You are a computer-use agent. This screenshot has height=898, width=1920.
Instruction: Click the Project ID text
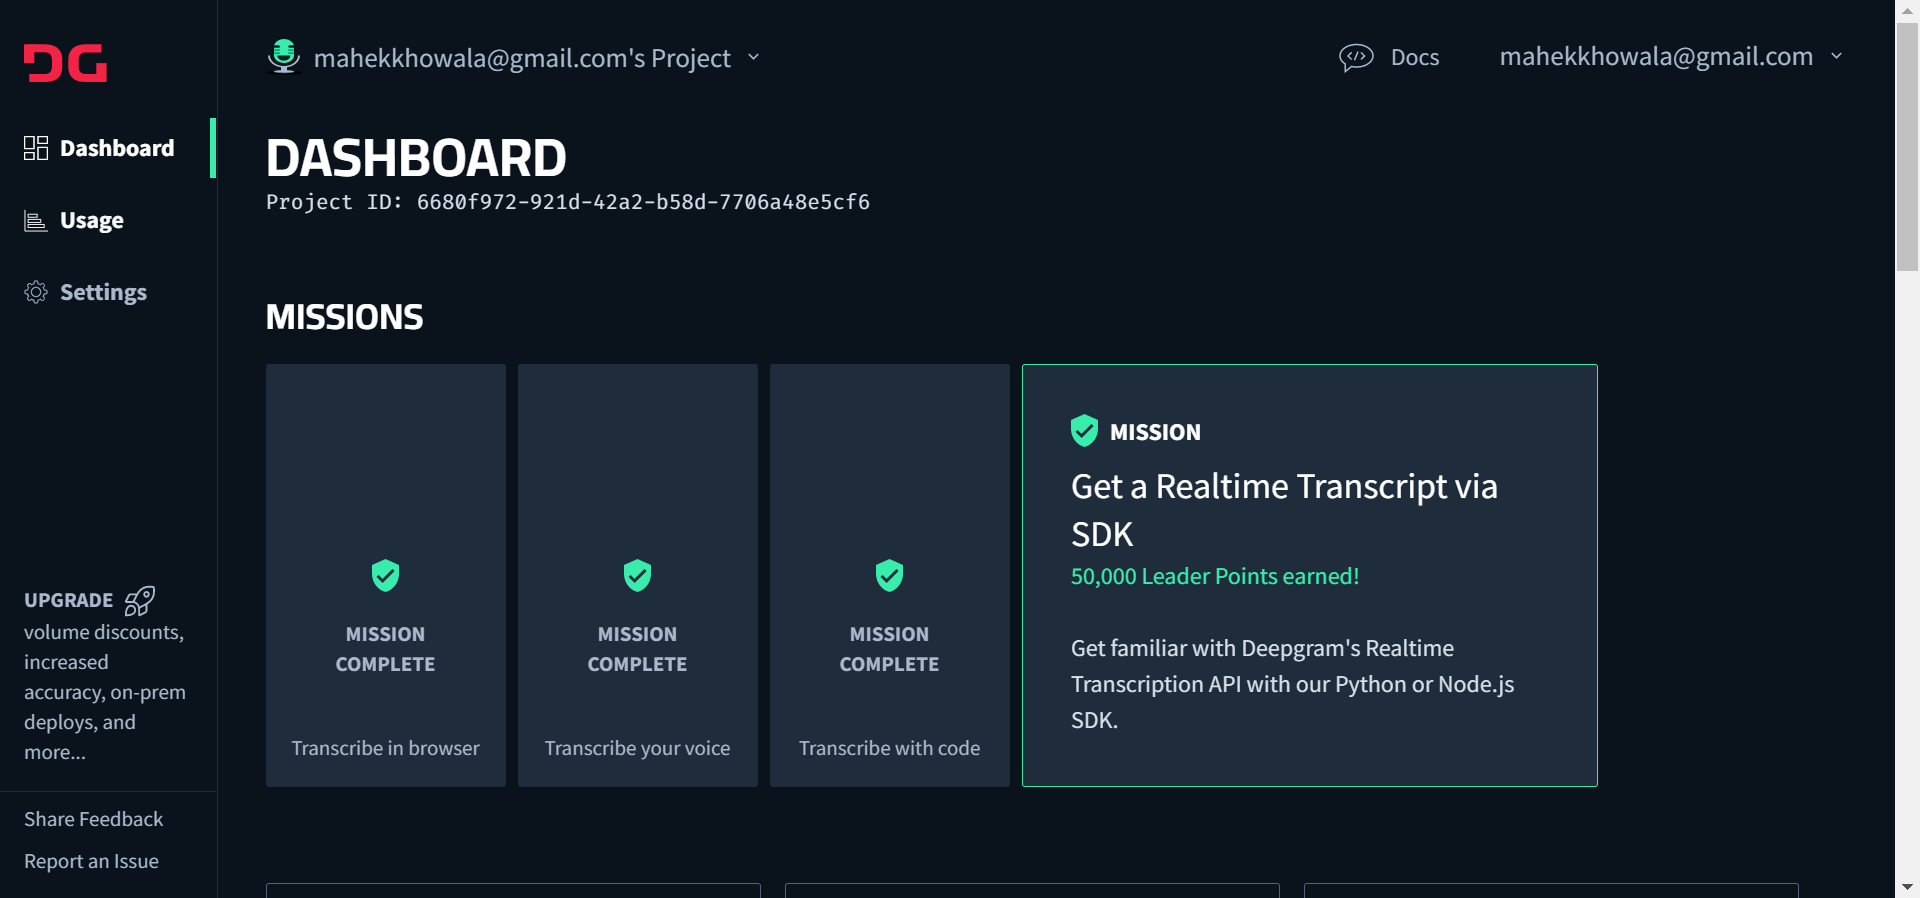pyautogui.click(x=568, y=202)
